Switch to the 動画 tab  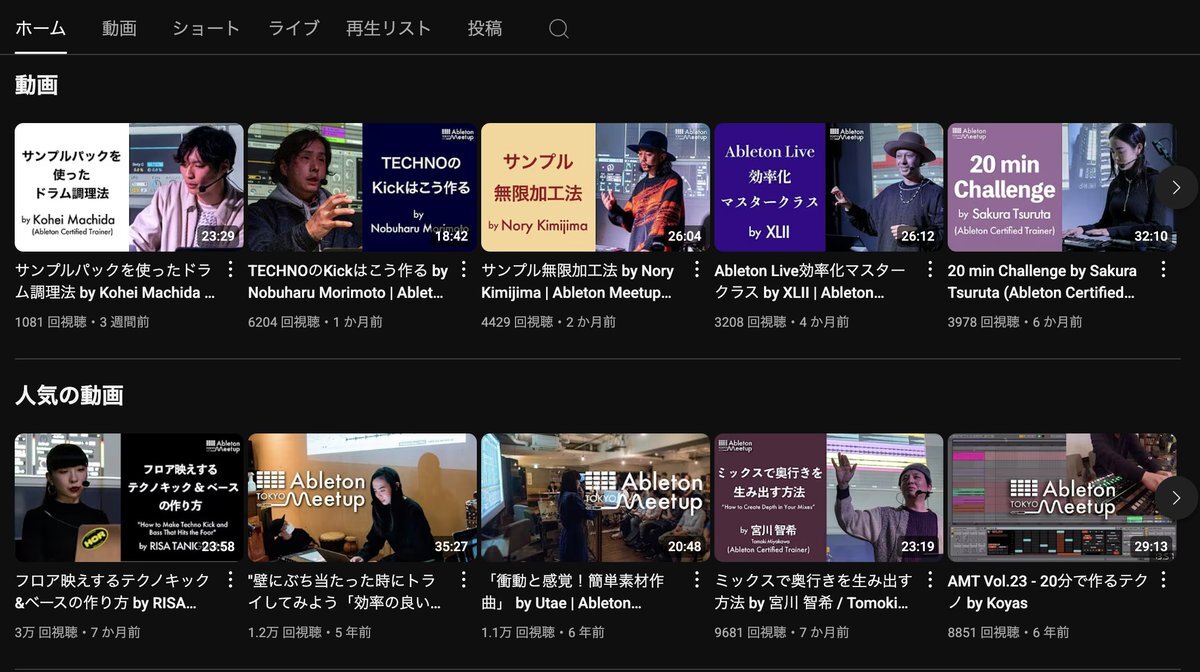coord(119,28)
